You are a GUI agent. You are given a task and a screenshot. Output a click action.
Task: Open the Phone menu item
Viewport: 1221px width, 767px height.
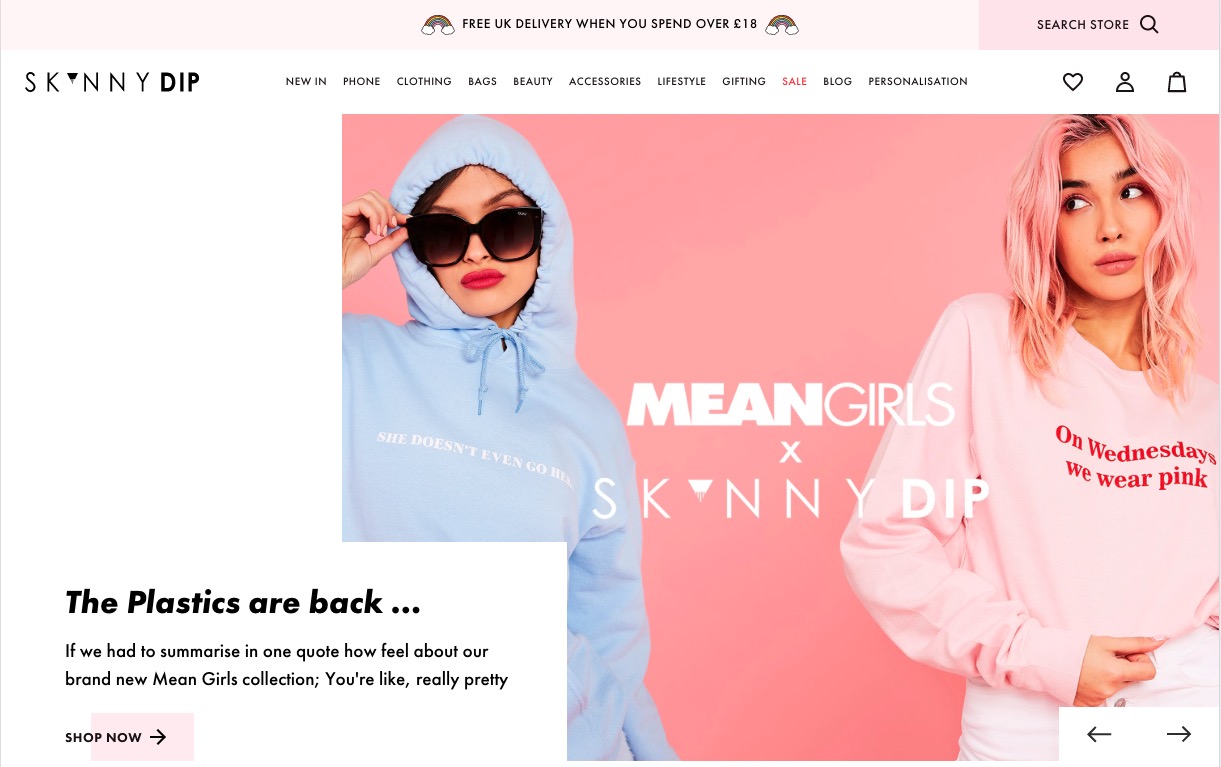coord(361,82)
